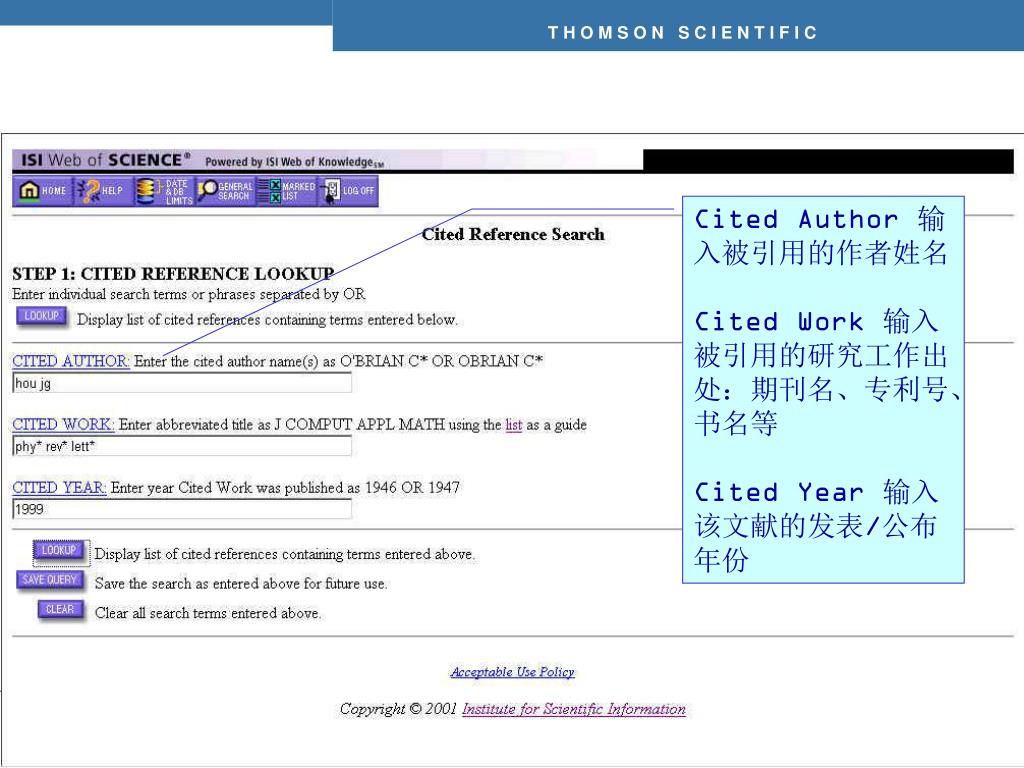Viewport: 1024px width, 768px height.
Task: Open Institute for Scientific Information link
Action: coord(574,709)
